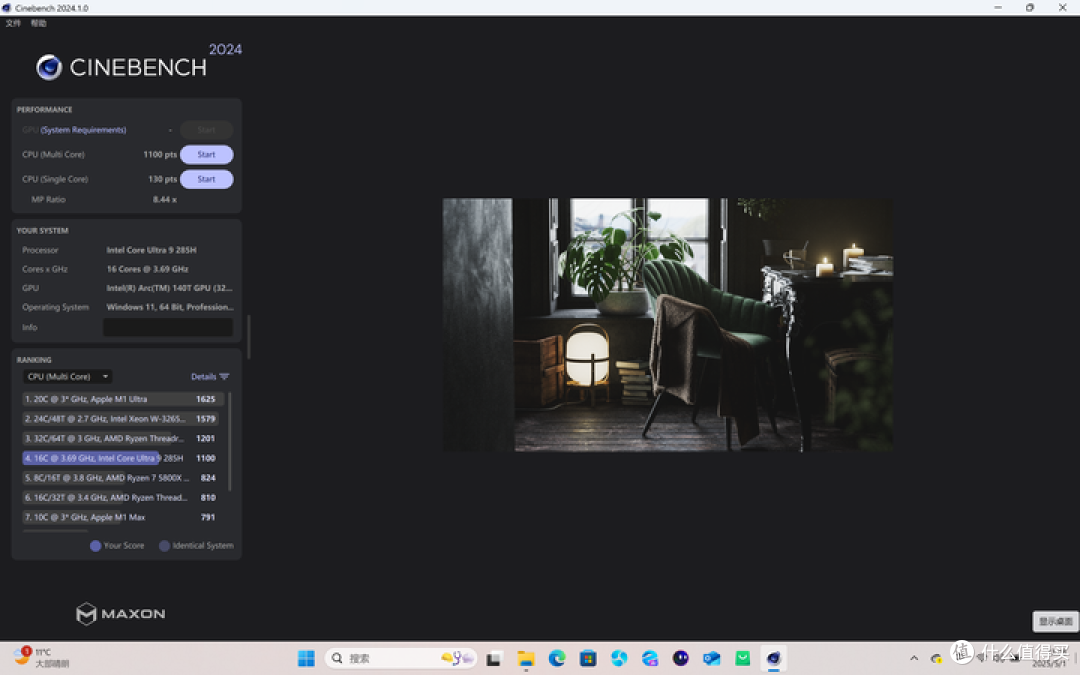Select the 32C/64T AMD Ryzen Threadripper row
This screenshot has width=1080, height=675.
point(121,439)
